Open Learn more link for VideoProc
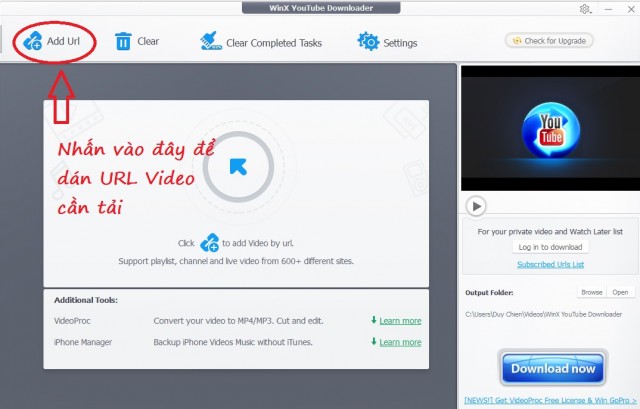The width and height of the screenshot is (640, 409). 400,321
